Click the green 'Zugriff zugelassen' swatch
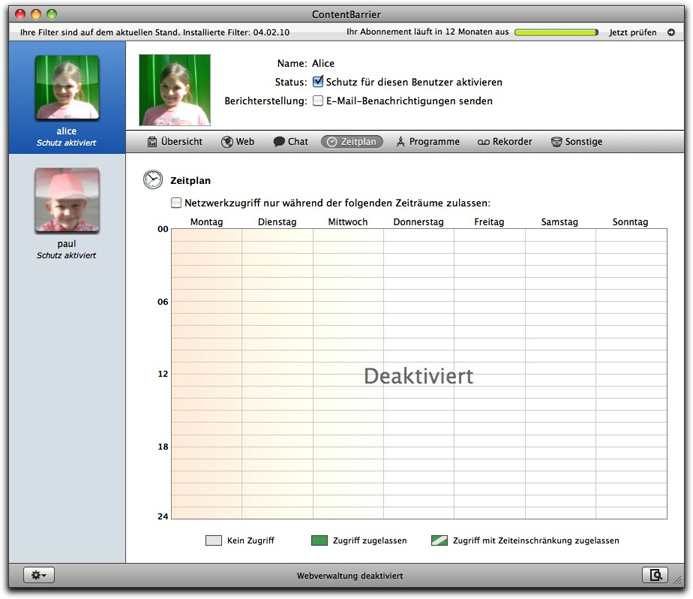The width and height of the screenshot is (693, 599). 319,540
